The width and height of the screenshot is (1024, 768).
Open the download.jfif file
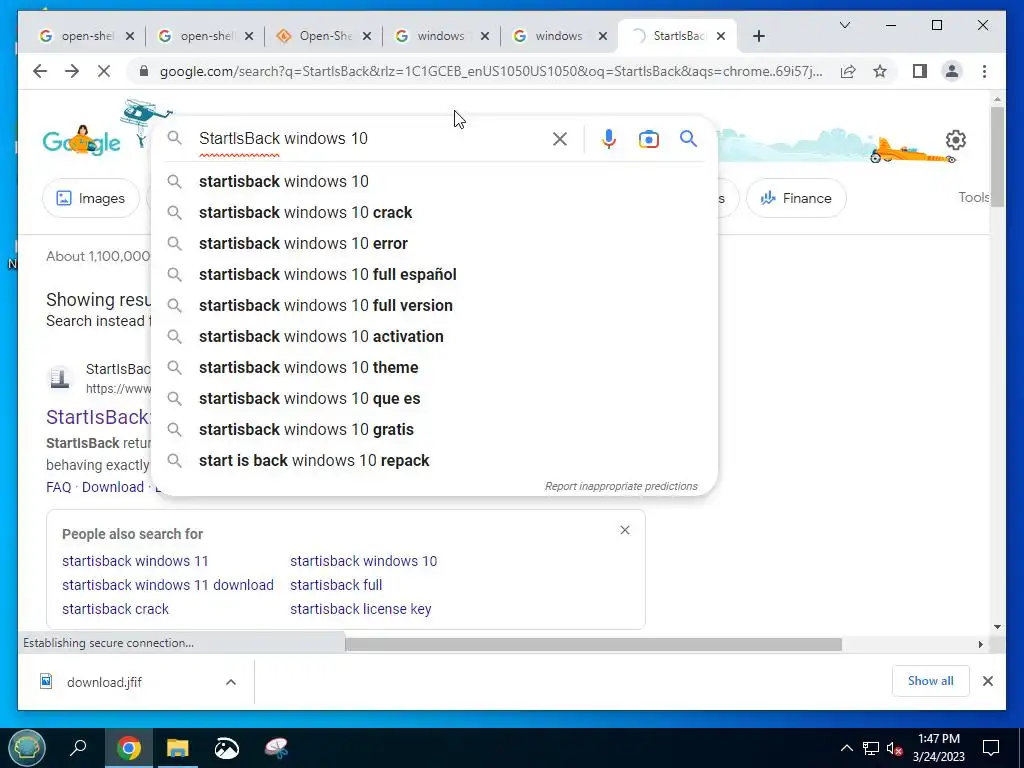(104, 682)
